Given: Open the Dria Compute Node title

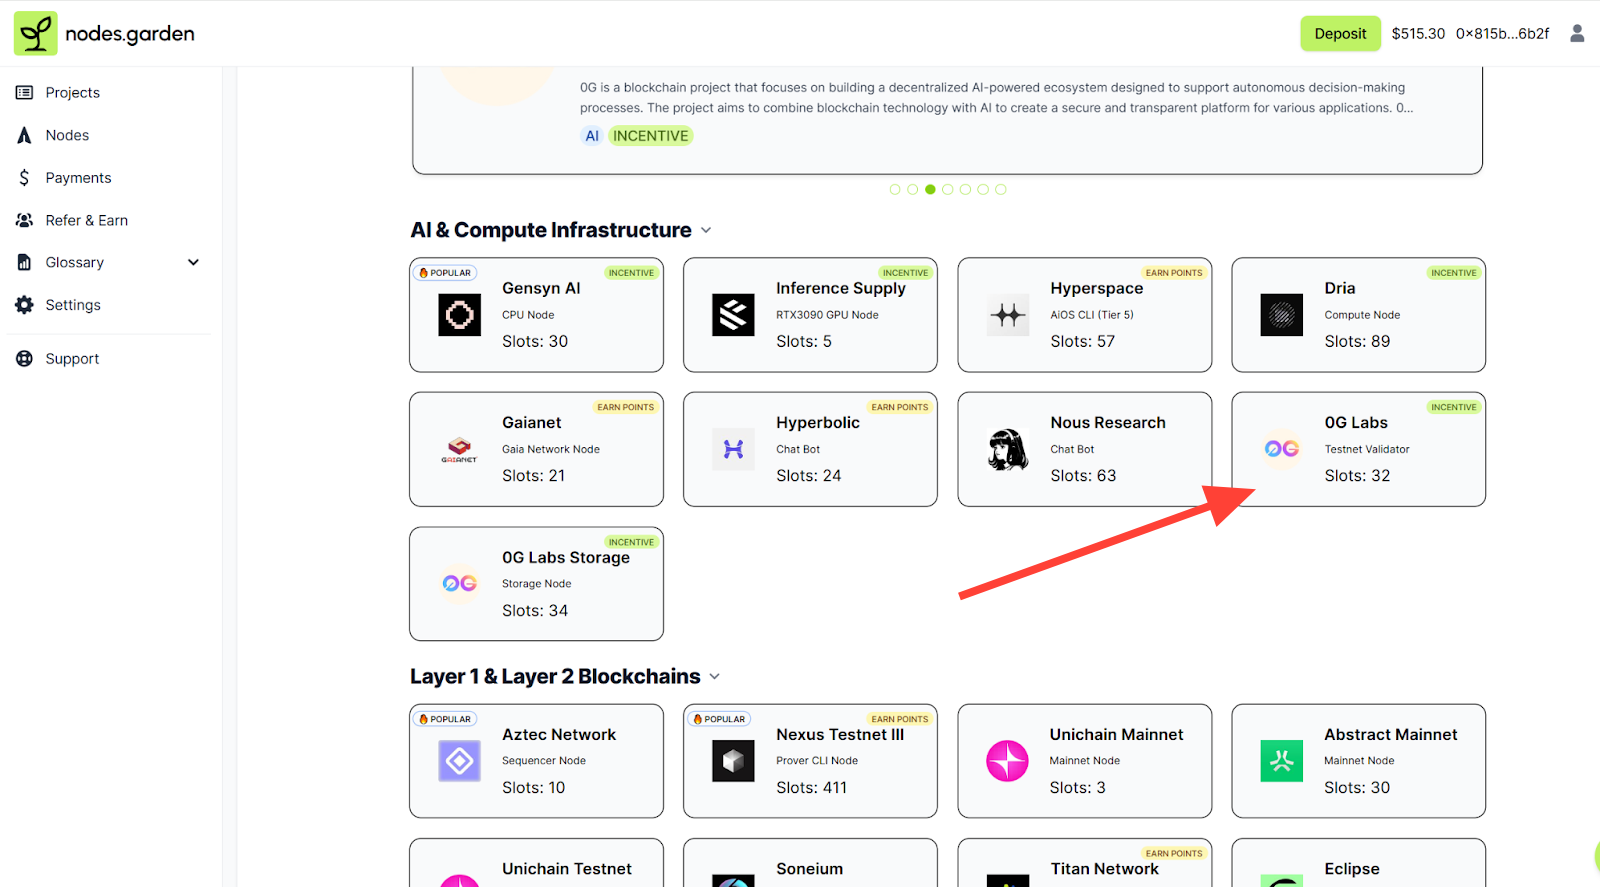Looking at the screenshot, I should click(1340, 288).
